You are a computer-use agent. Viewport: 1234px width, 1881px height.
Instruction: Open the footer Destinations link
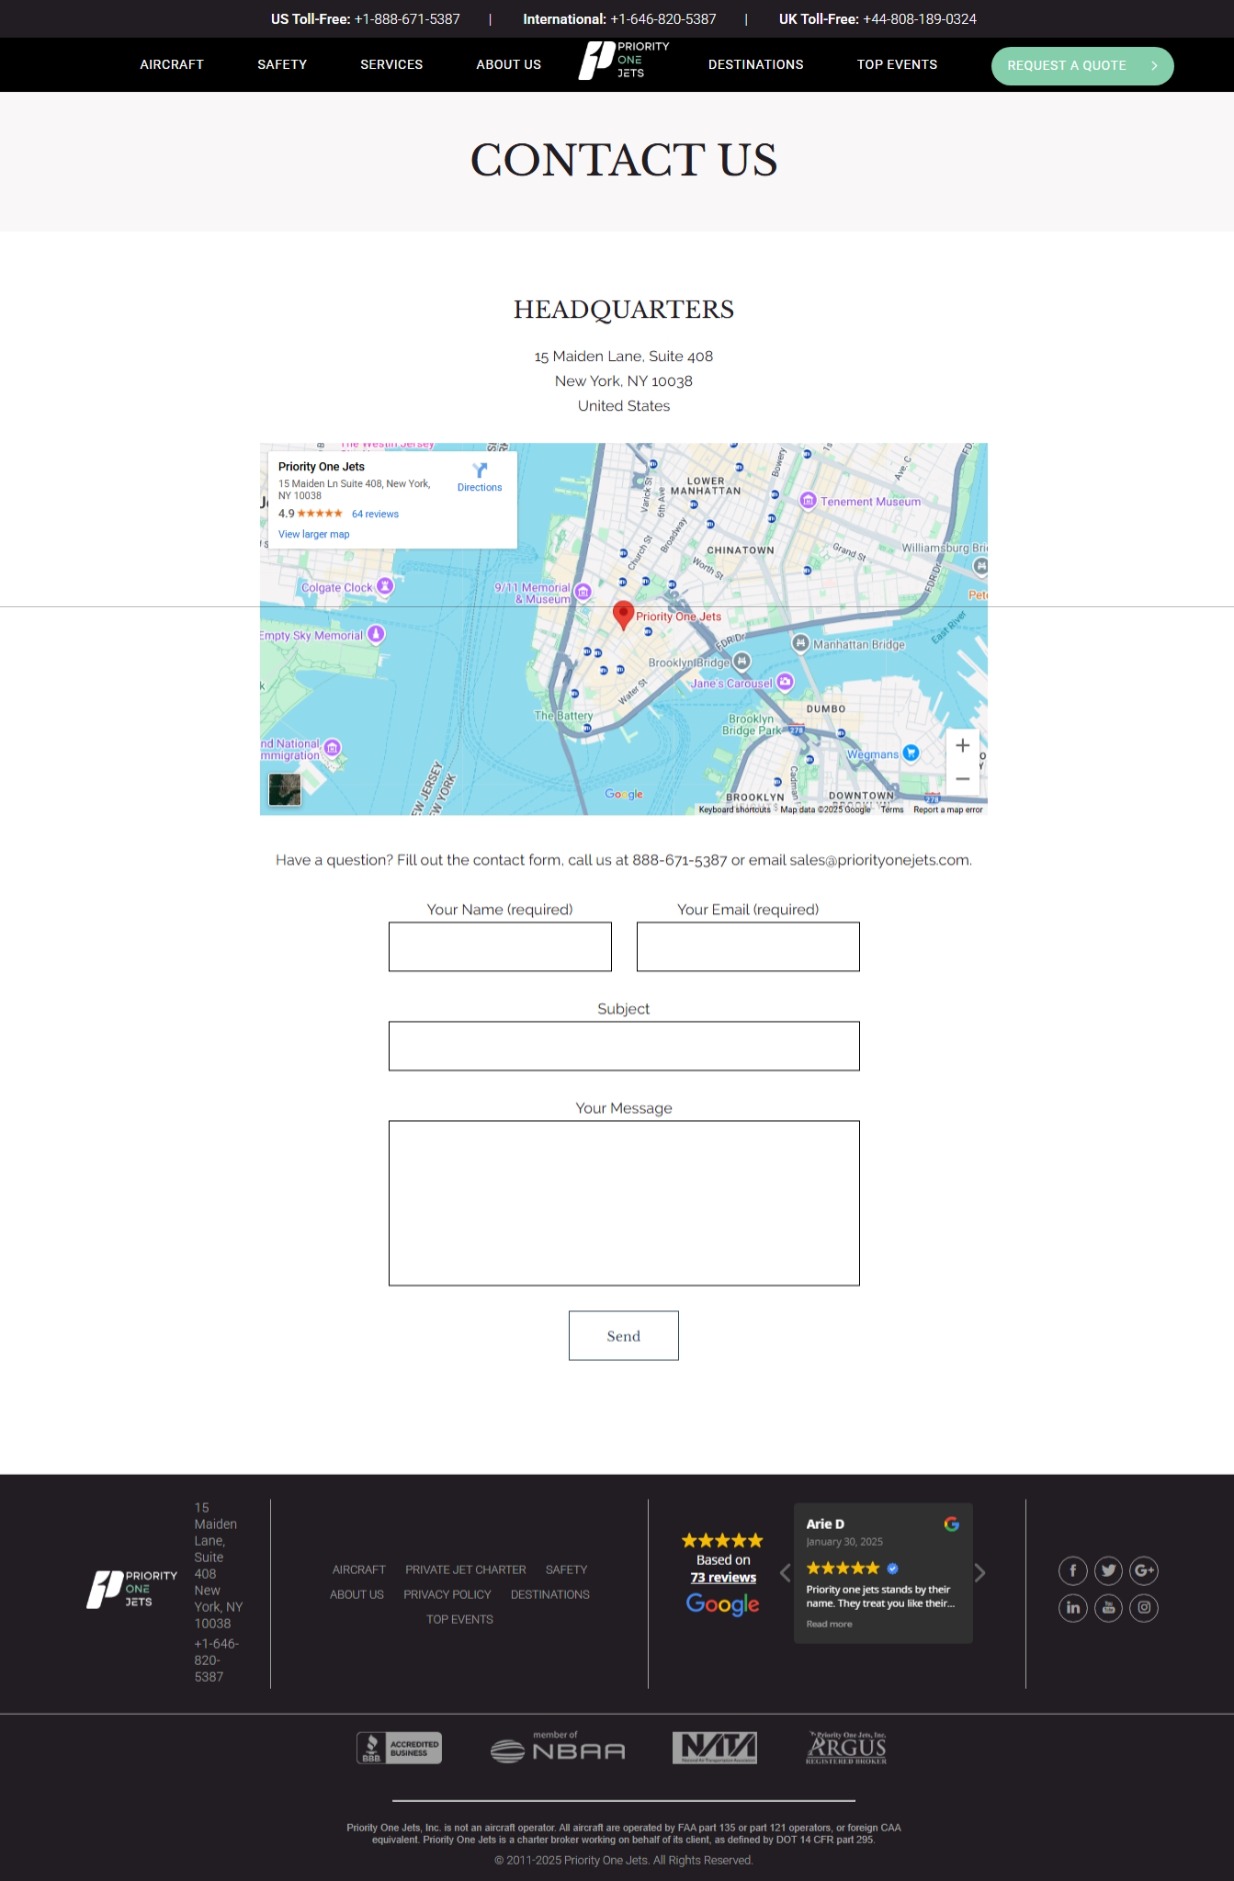click(550, 1595)
